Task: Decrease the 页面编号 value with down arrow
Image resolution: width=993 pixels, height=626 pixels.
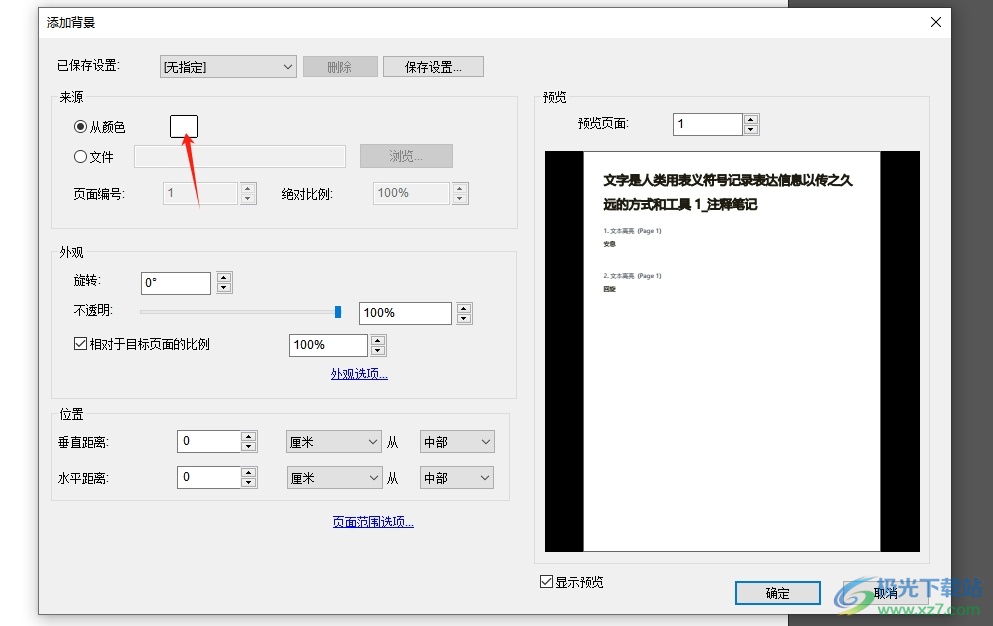Action: 248,198
